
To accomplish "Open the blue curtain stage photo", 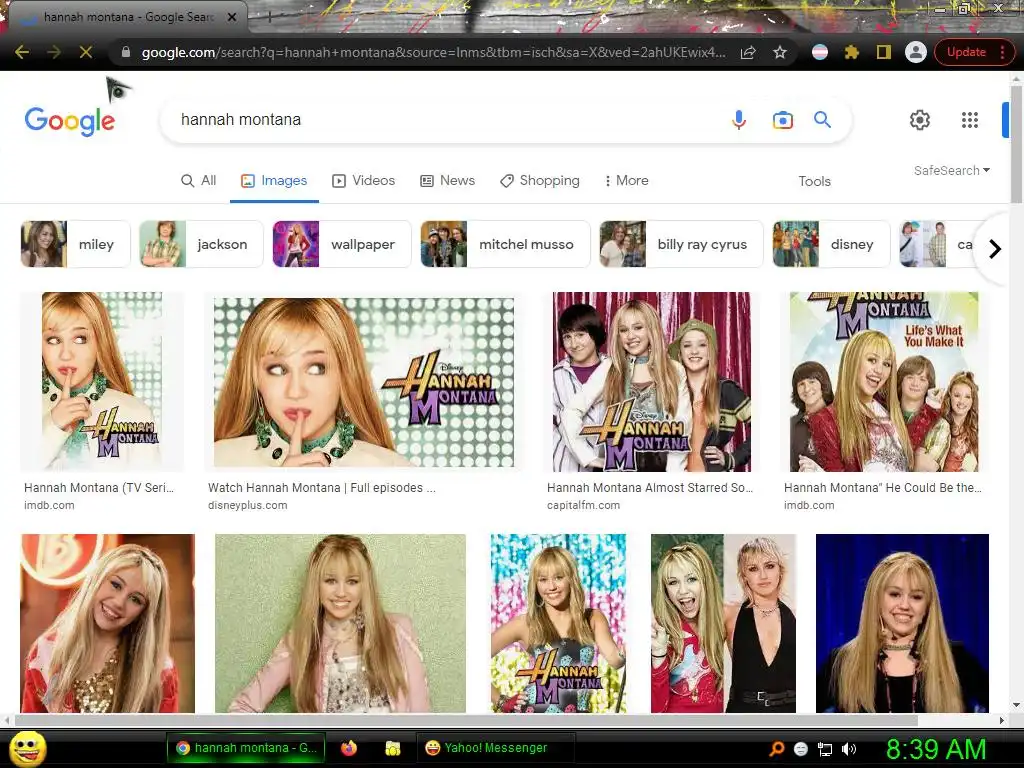I will coord(902,623).
